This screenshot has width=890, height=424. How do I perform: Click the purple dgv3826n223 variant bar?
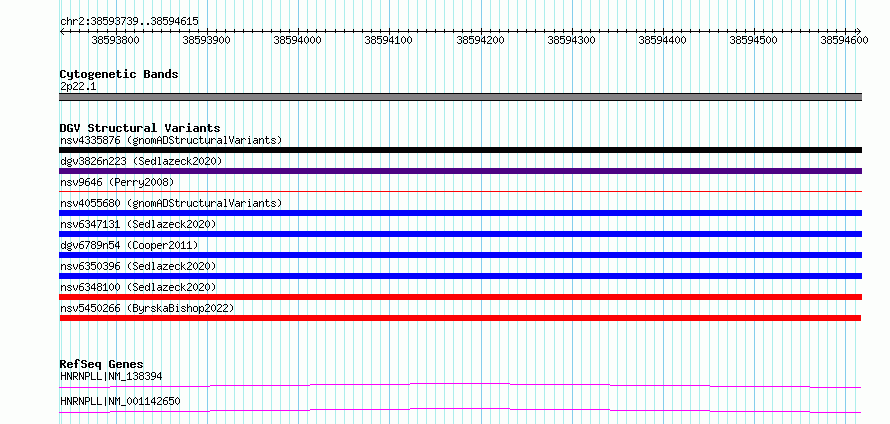tap(460, 171)
